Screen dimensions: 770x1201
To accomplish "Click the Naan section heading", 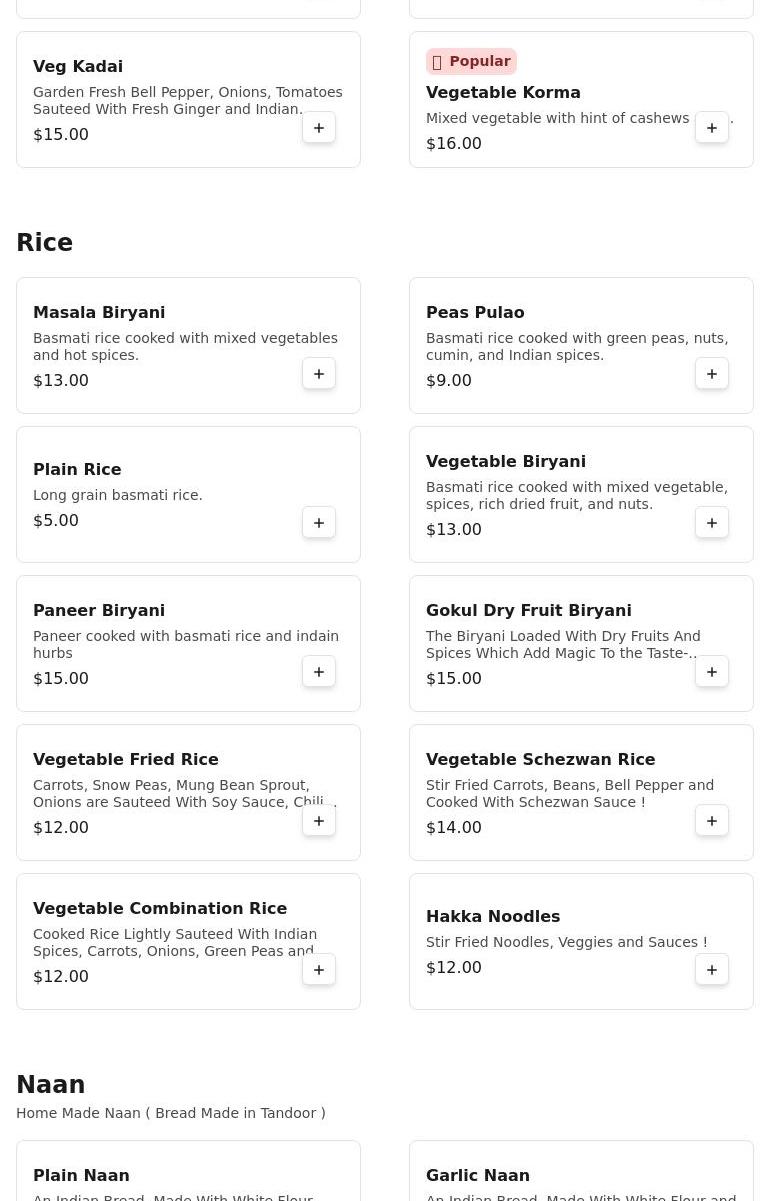I will tap(51, 1085).
